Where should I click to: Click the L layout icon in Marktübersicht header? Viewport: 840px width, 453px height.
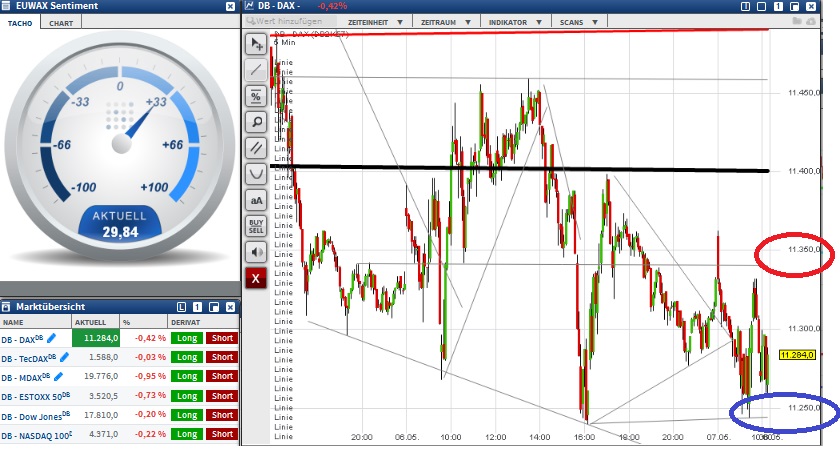[181, 307]
